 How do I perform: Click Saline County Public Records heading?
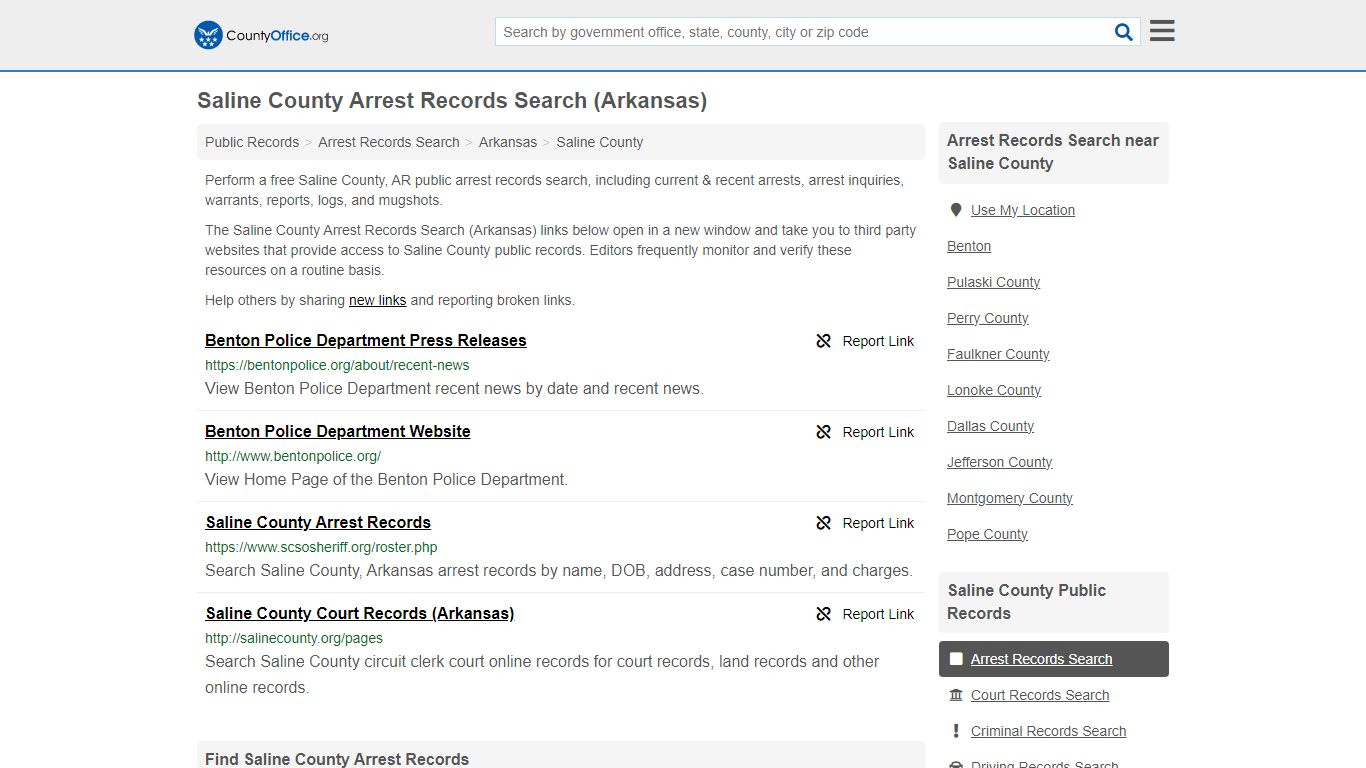click(1027, 602)
